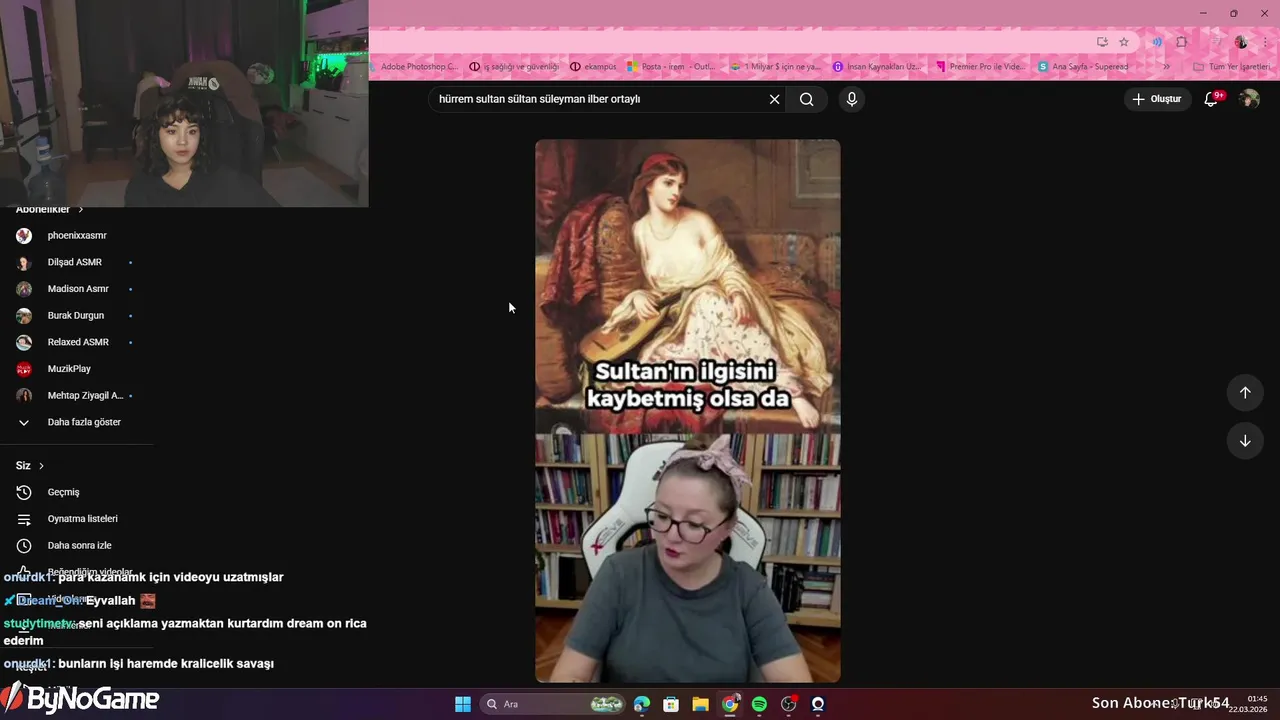This screenshot has width=1280, height=720.
Task: Go to next Short with down arrow
Action: click(x=1245, y=441)
